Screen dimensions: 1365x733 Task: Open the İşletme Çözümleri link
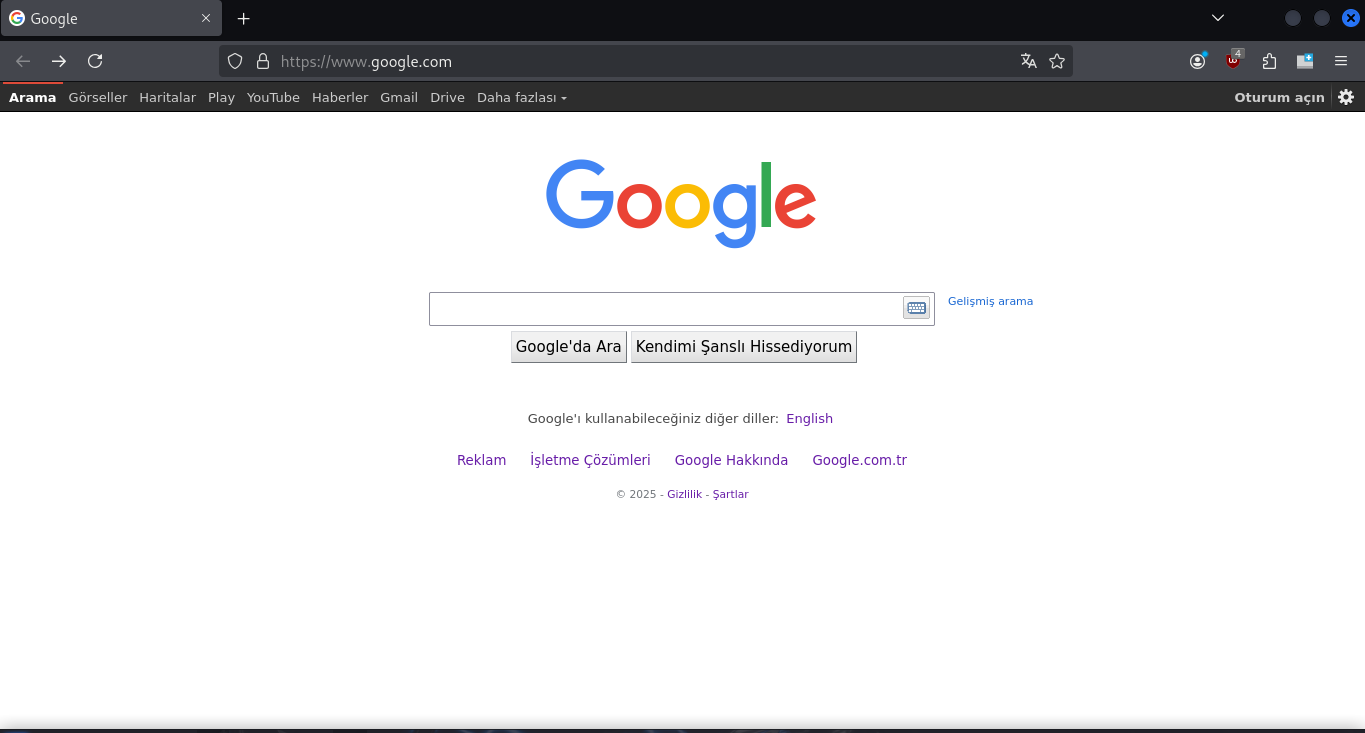click(x=590, y=460)
